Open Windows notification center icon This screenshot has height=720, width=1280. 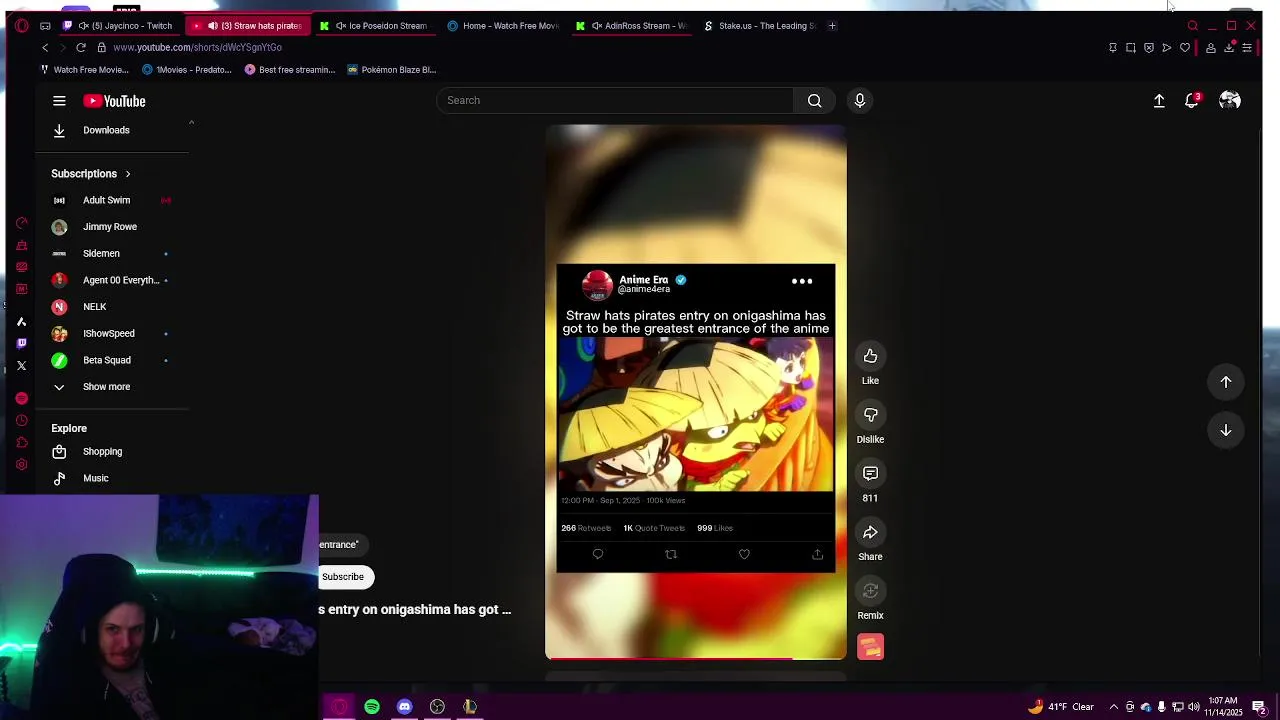pos(1259,707)
